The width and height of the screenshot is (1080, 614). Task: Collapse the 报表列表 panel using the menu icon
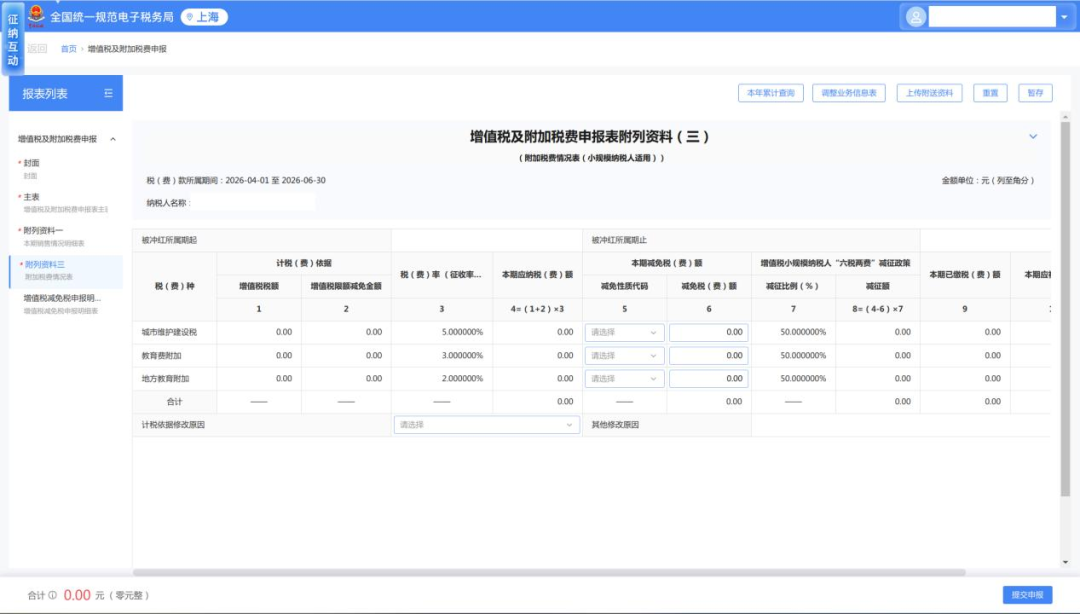point(108,93)
